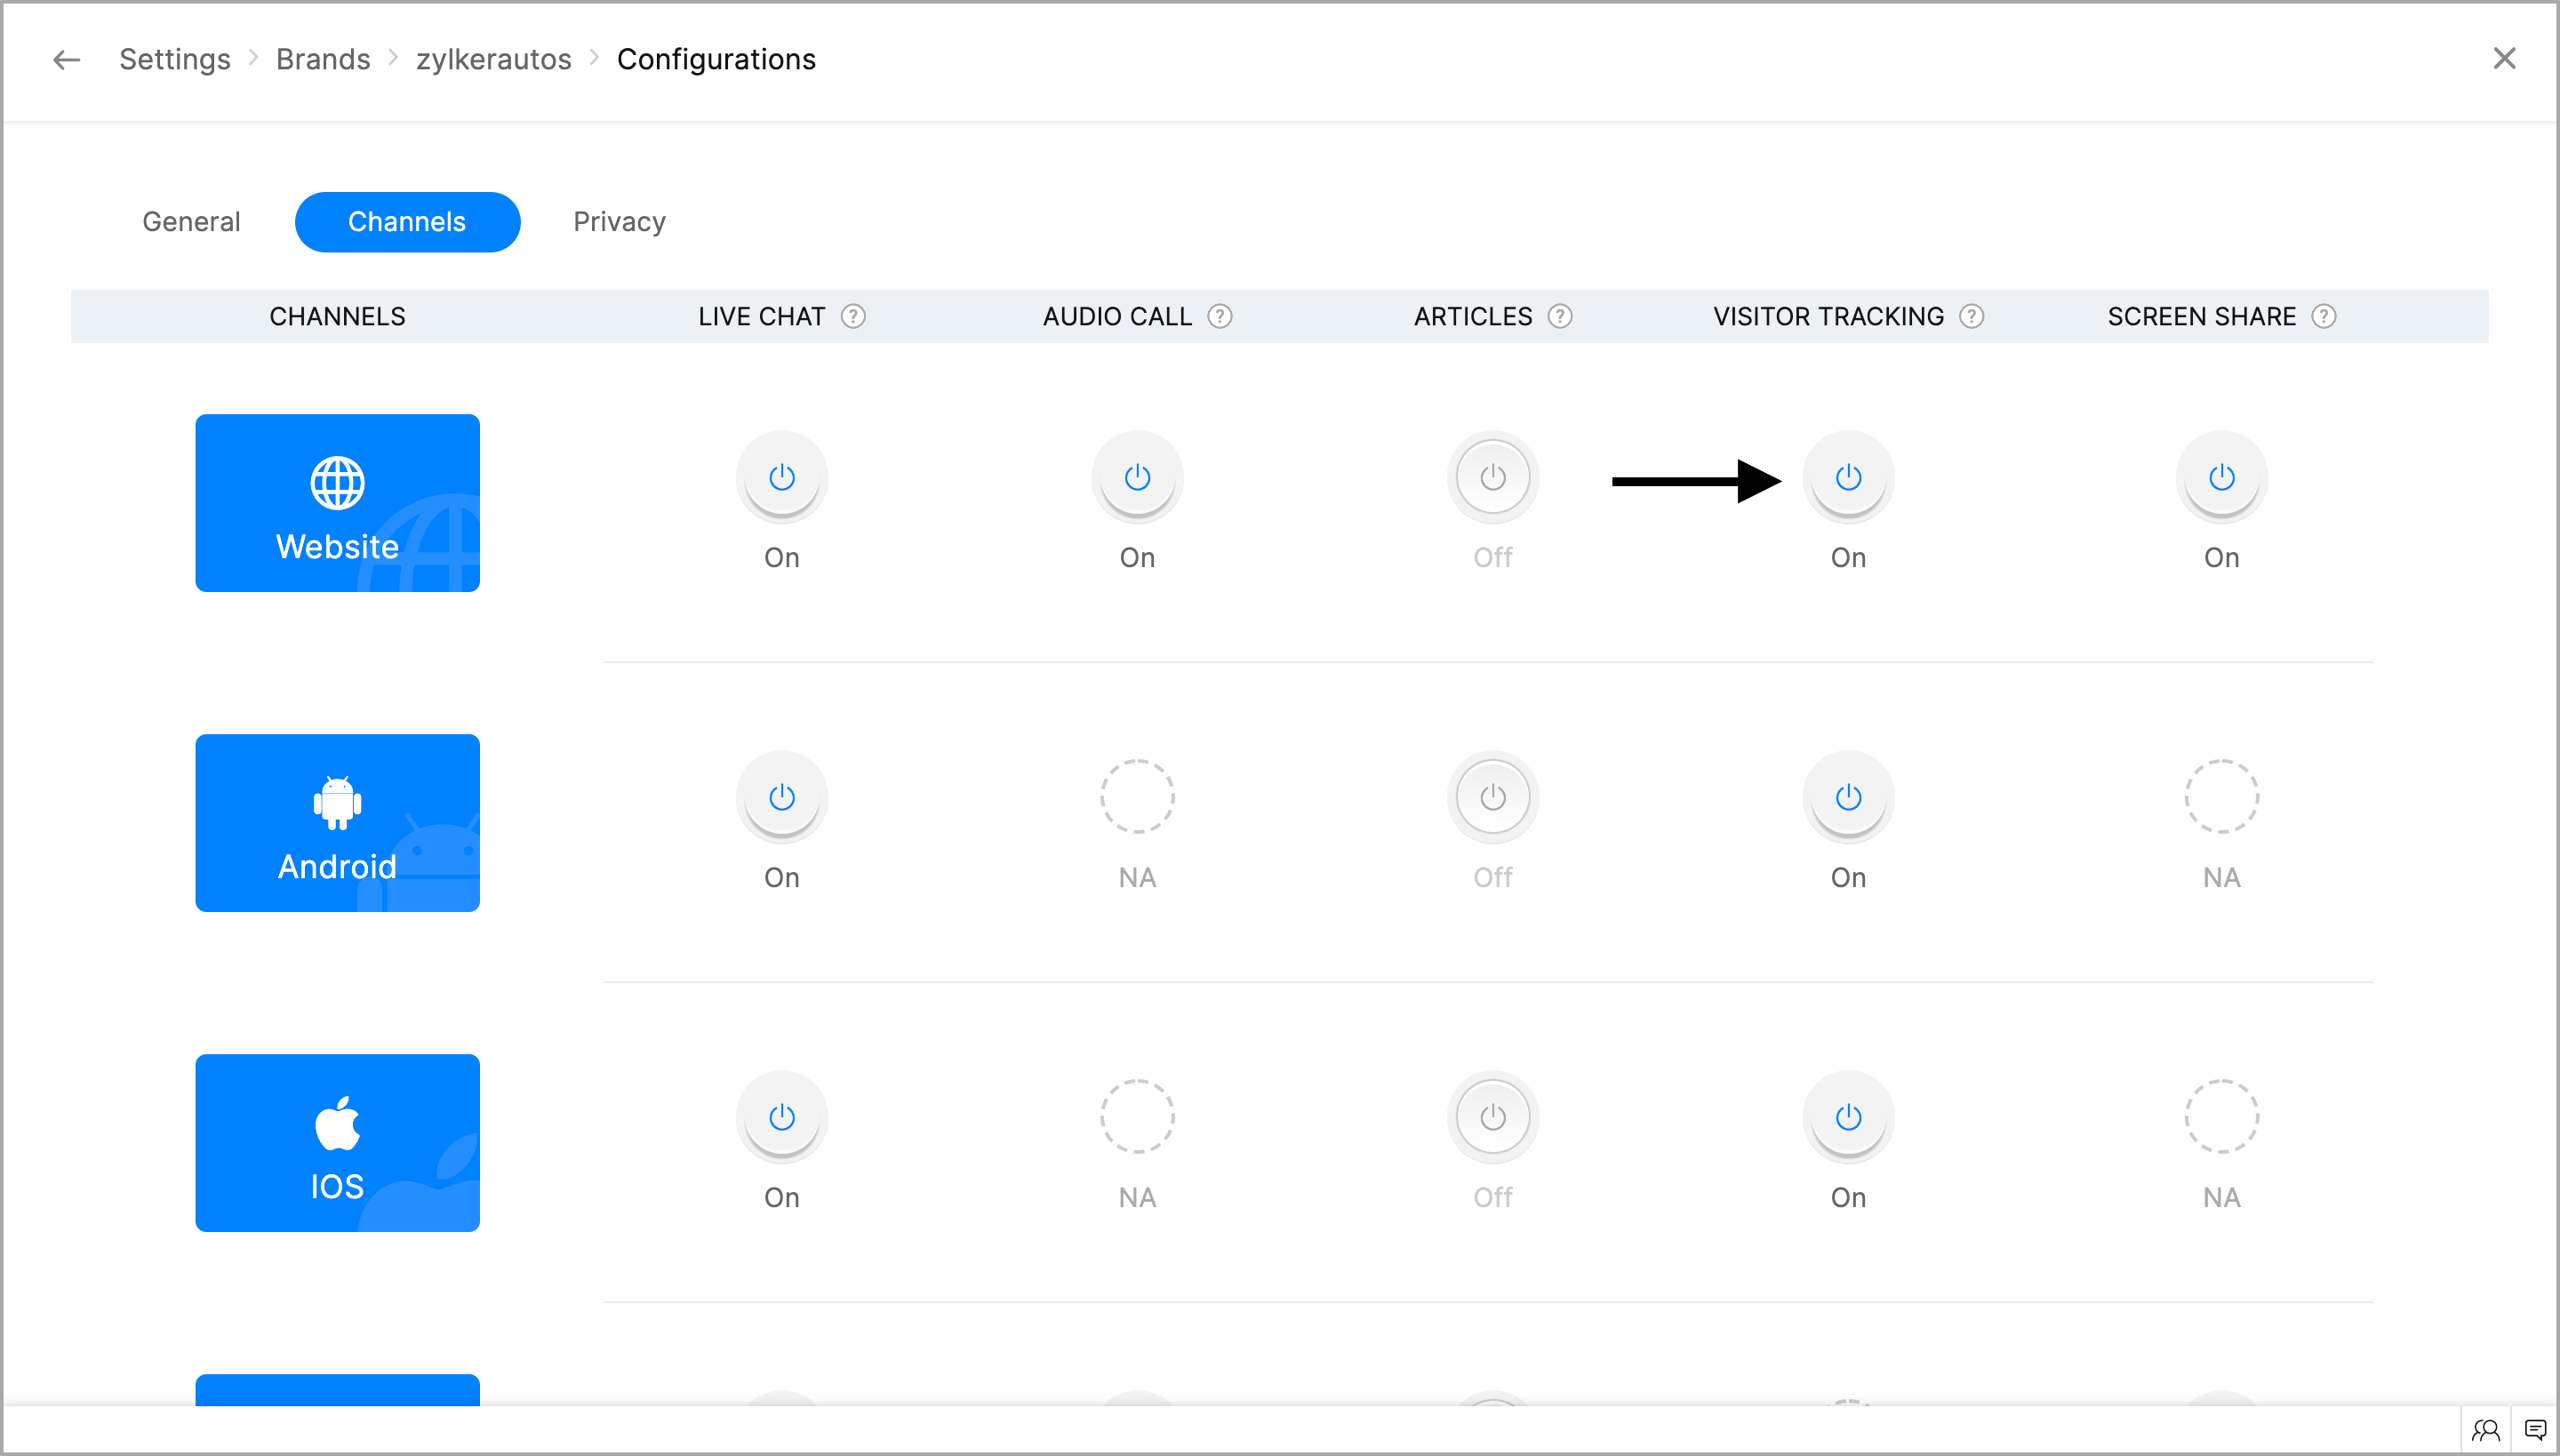This screenshot has width=2560, height=1456.
Task: Click the contacts icon in bottom bar
Action: [x=2486, y=1430]
